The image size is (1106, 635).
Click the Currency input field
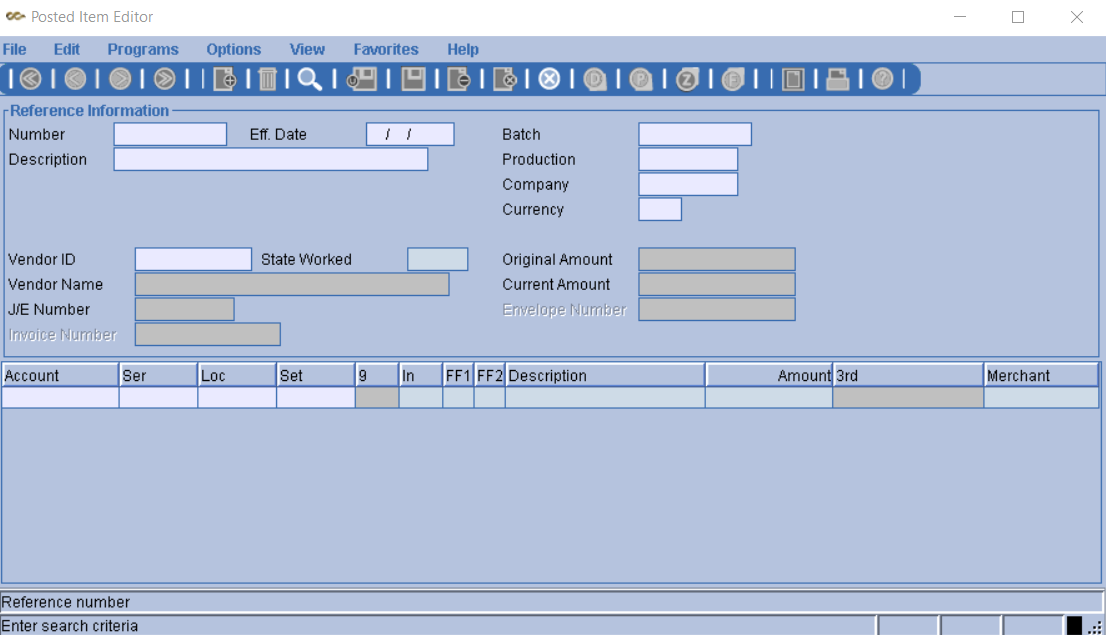[660, 210]
